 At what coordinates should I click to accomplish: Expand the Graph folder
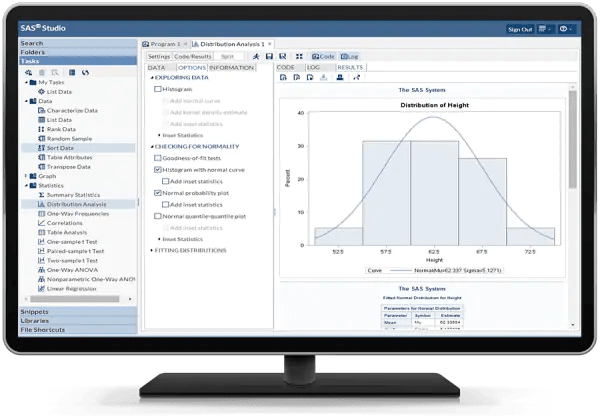26,176
